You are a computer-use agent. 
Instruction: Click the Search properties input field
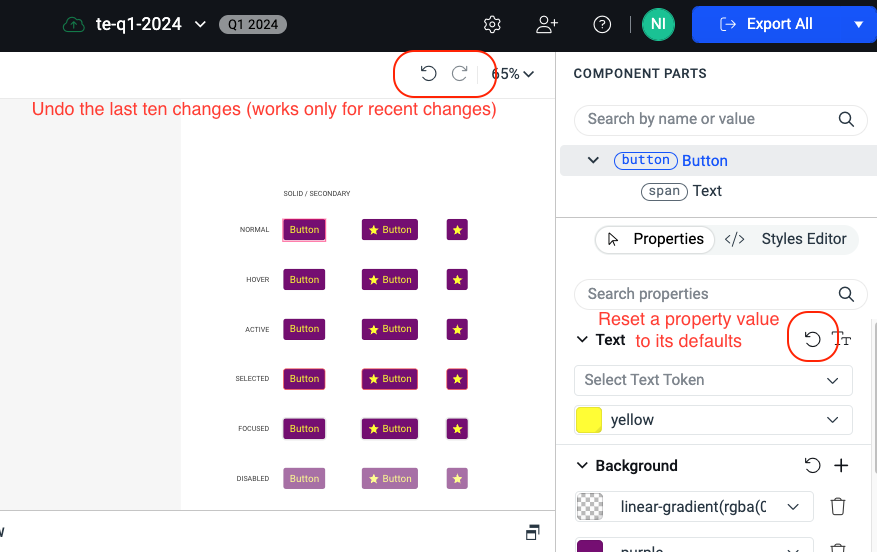pyautogui.click(x=707, y=294)
